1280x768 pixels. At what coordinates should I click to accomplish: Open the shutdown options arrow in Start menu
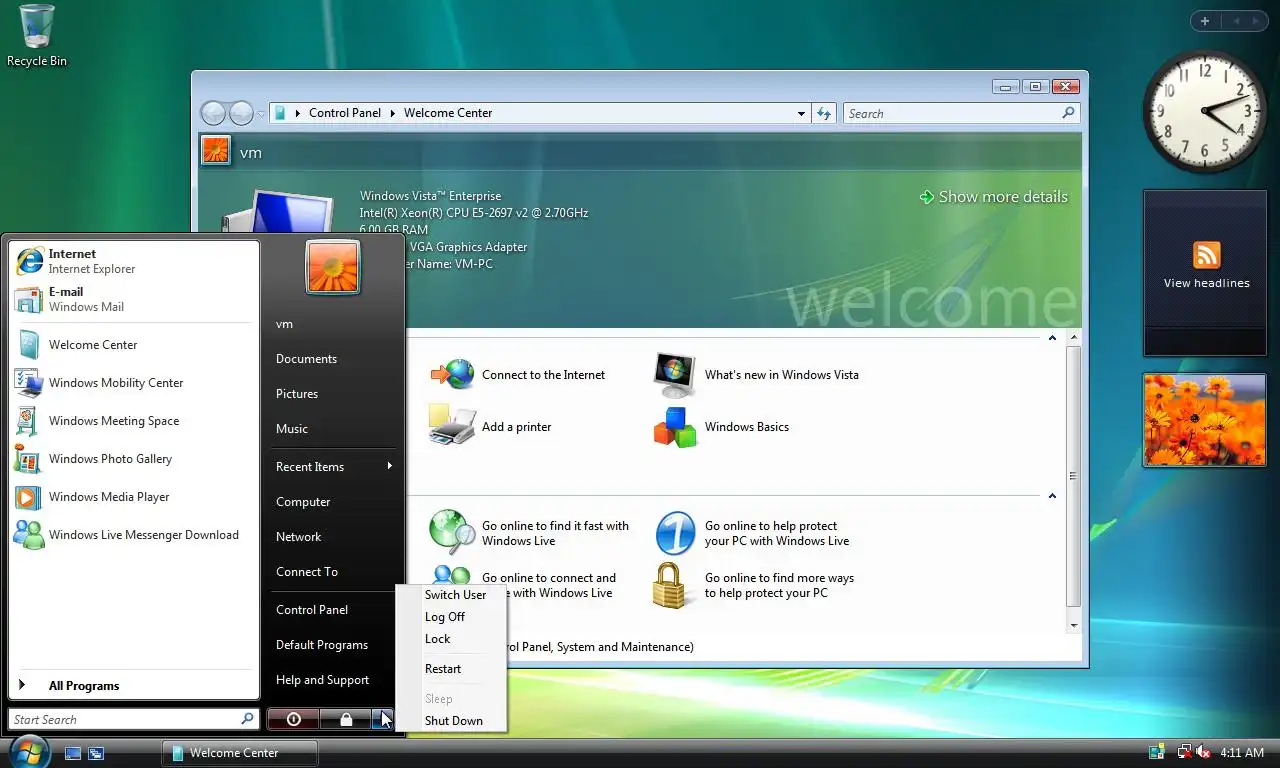[383, 719]
